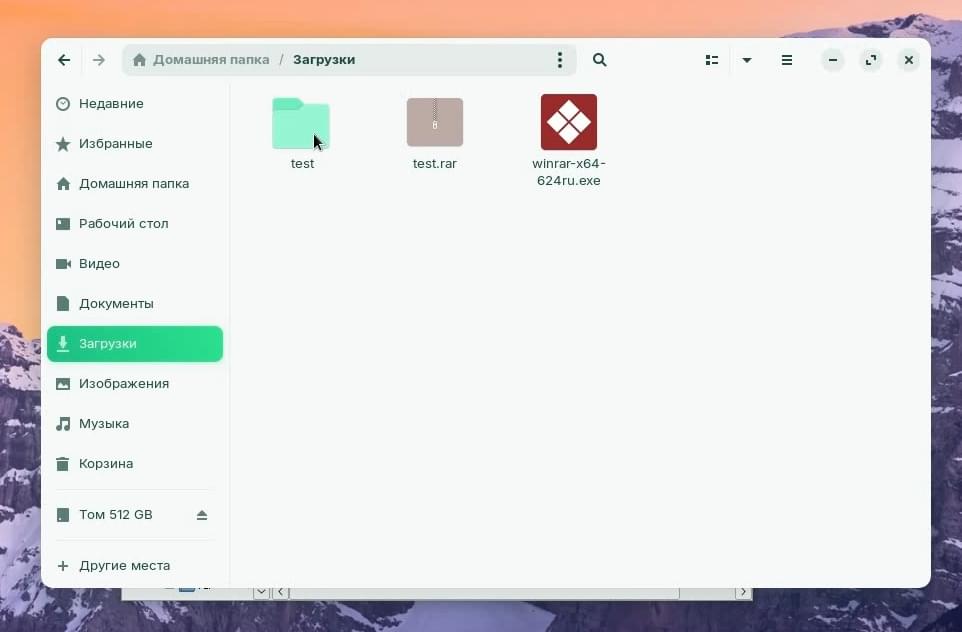Click the 'test' folder name label

(x=302, y=163)
